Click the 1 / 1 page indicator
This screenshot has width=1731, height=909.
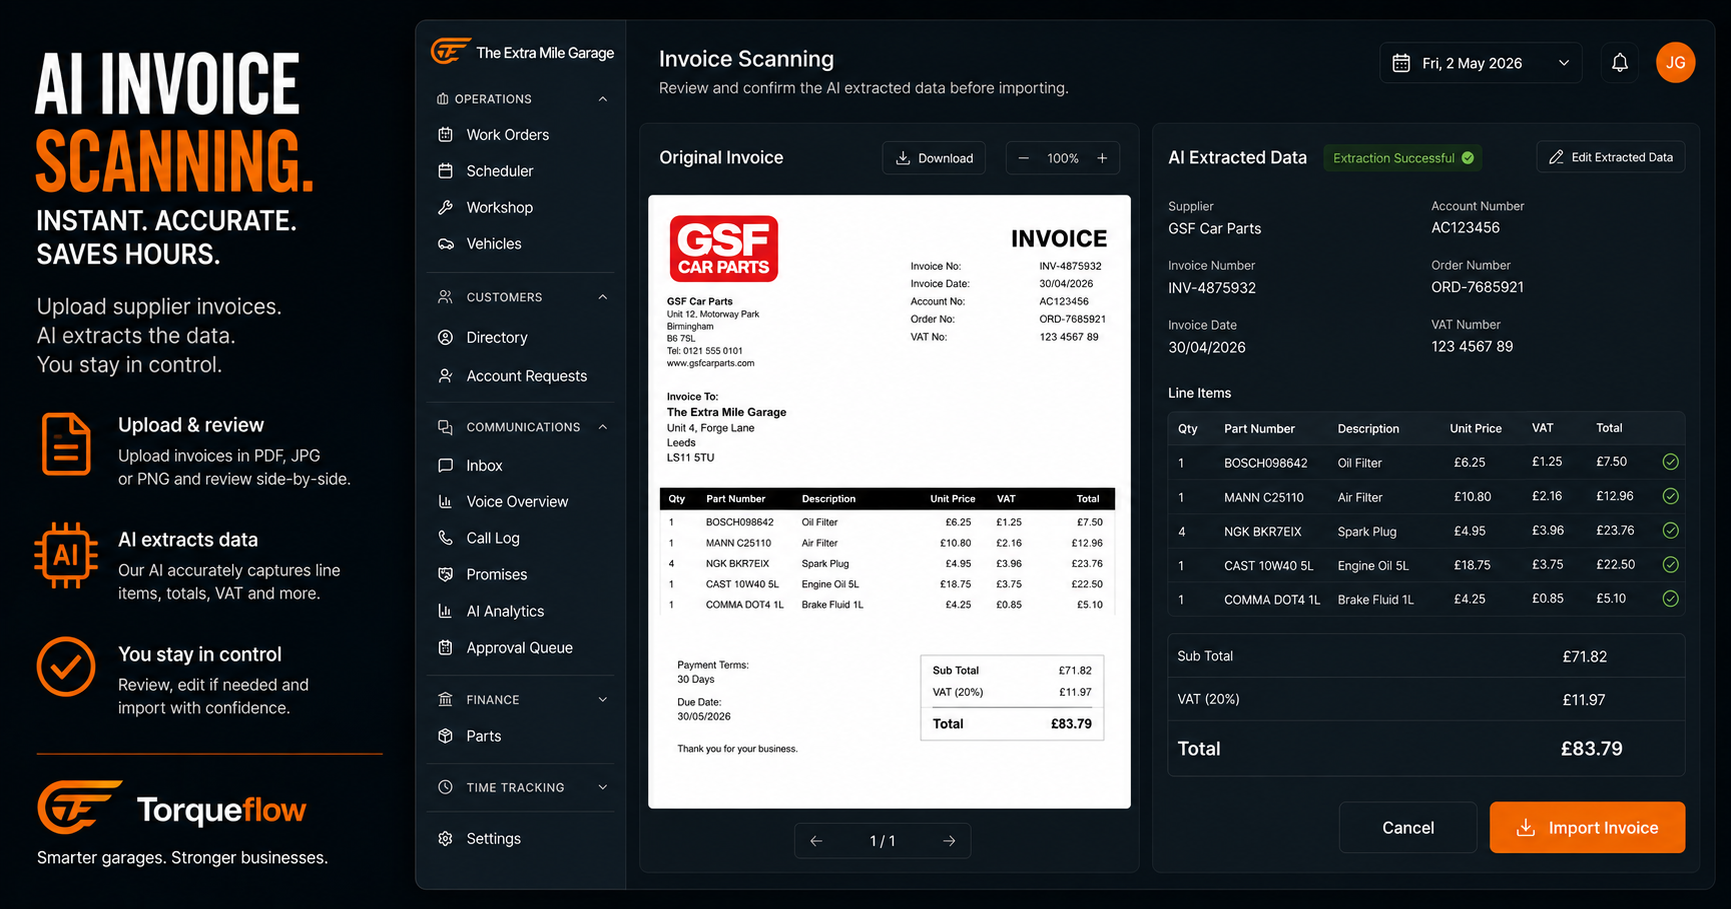point(882,841)
